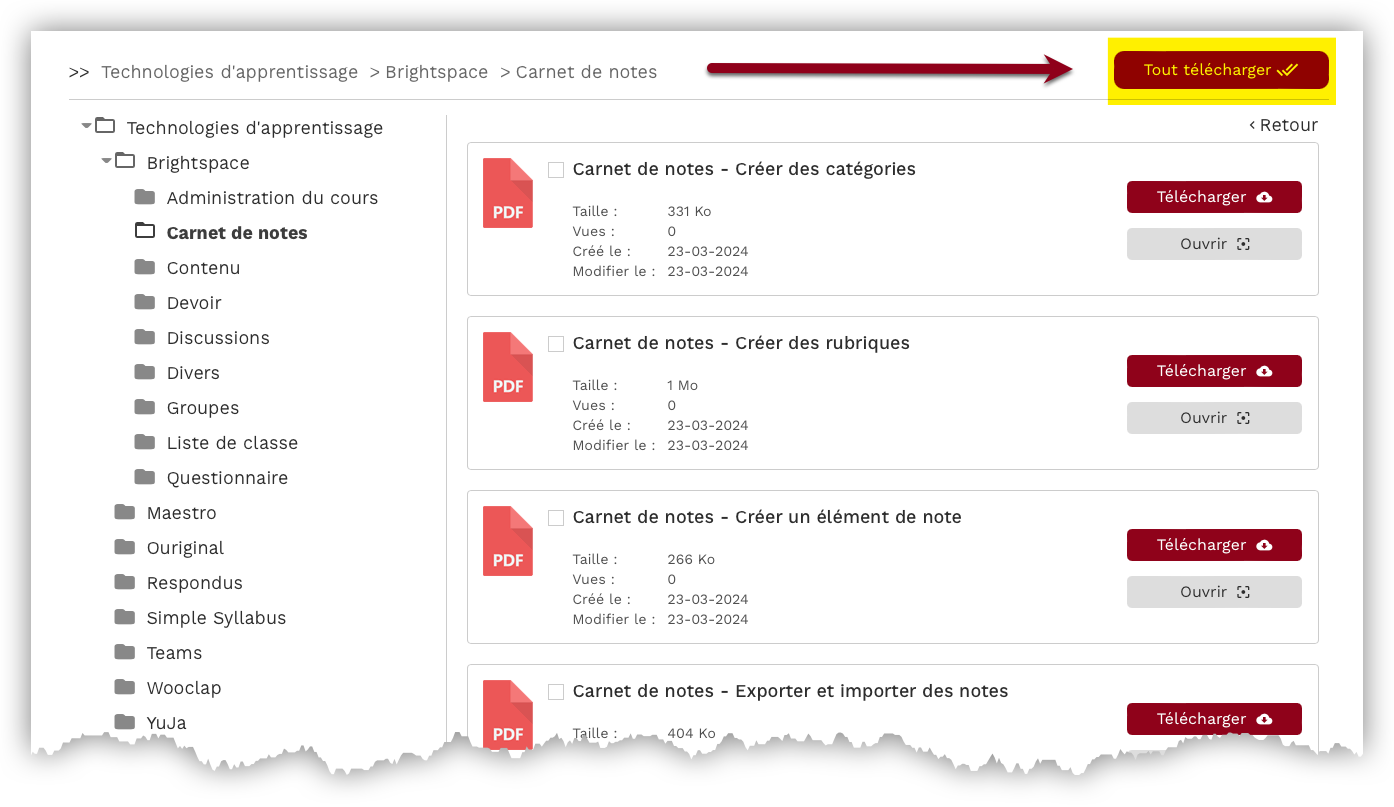Open the Créer des rubriques document
The height and width of the screenshot is (807, 1394).
(x=1213, y=418)
